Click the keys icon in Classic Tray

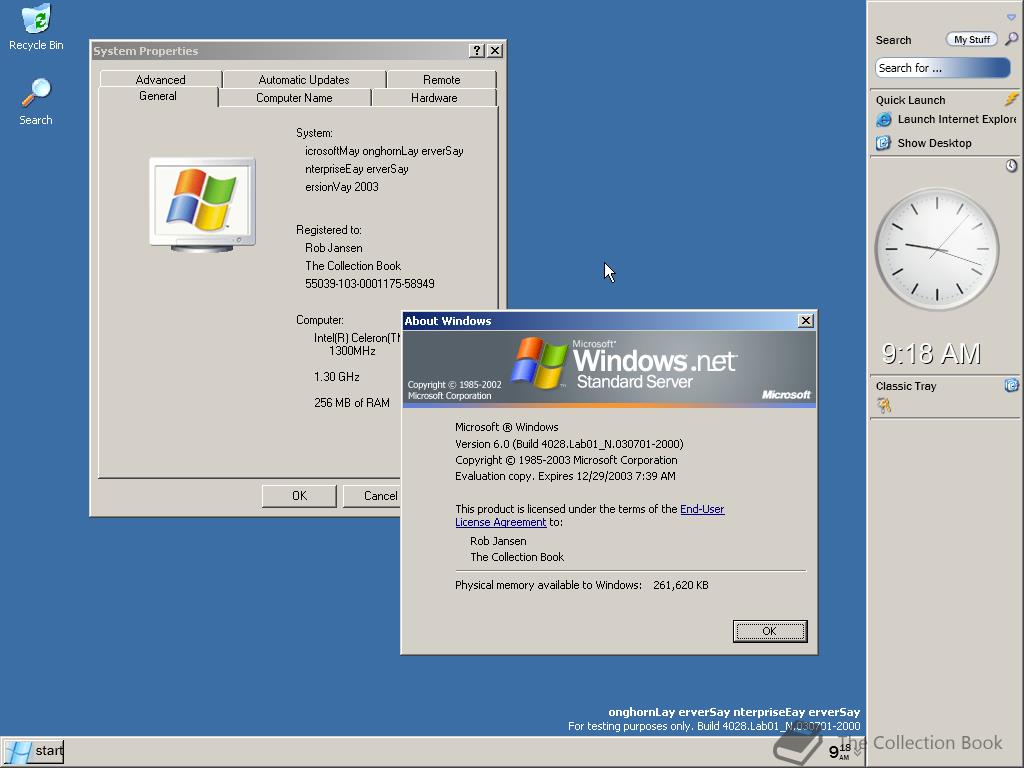coord(884,406)
